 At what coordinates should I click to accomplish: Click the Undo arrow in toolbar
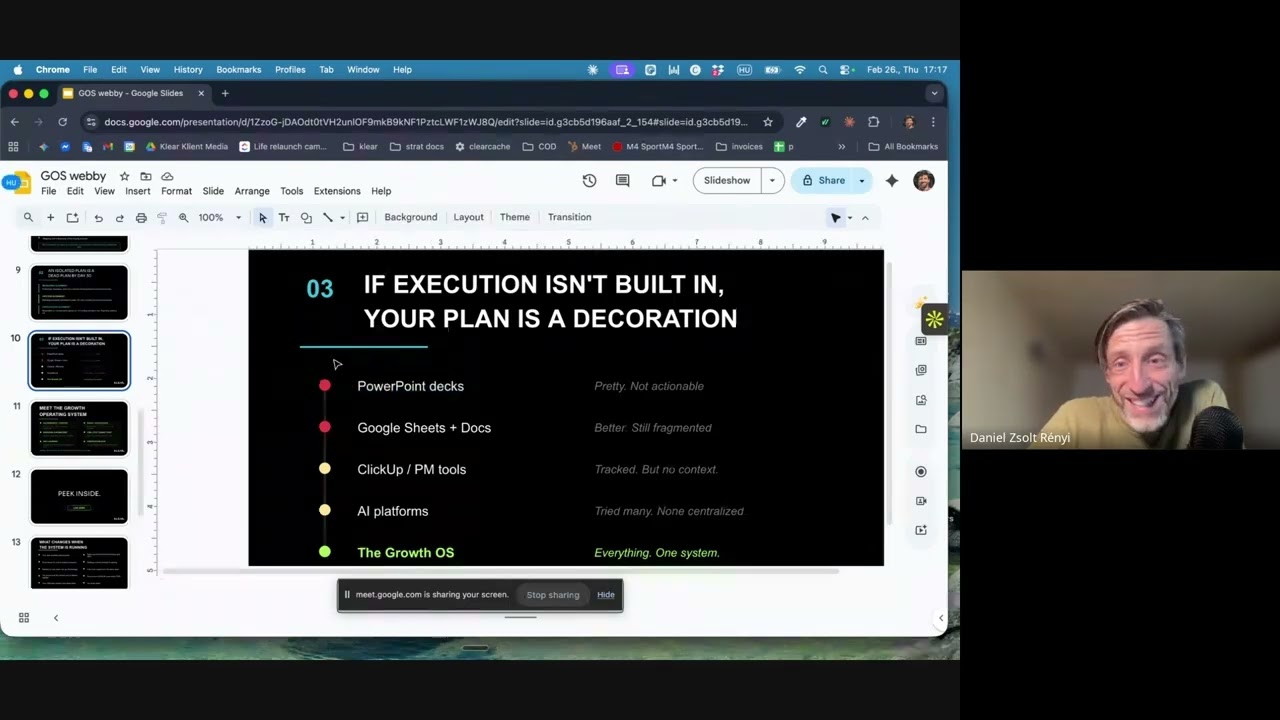(x=98, y=217)
